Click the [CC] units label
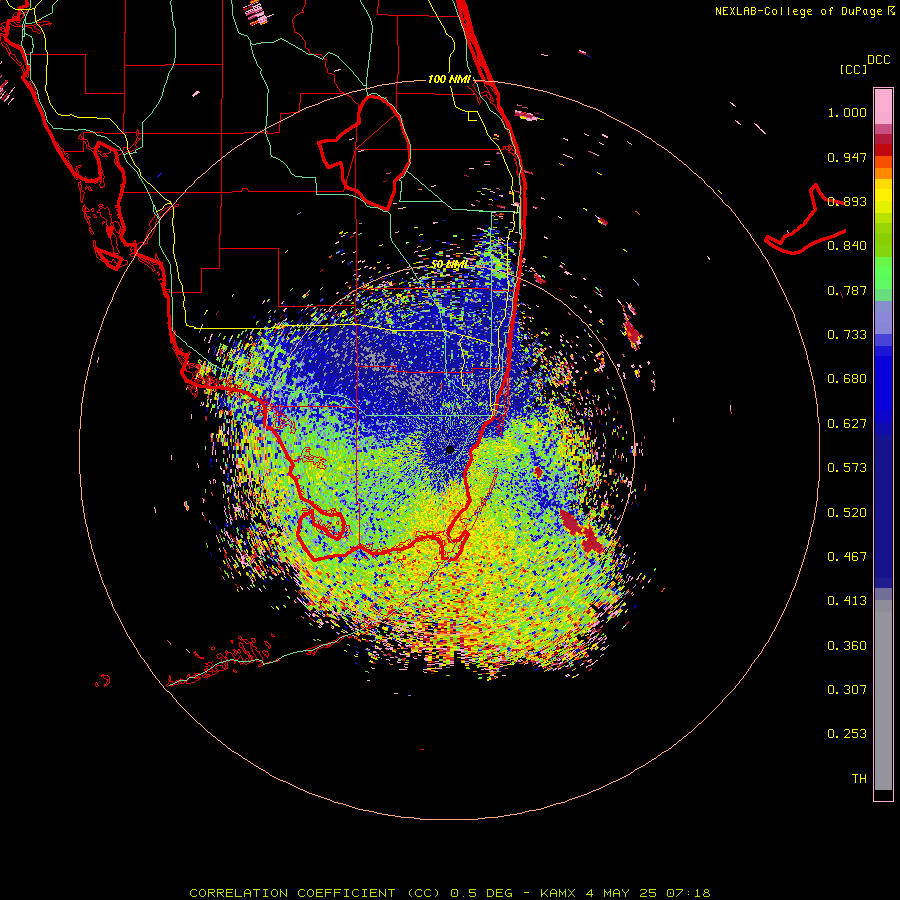 pyautogui.click(x=853, y=69)
